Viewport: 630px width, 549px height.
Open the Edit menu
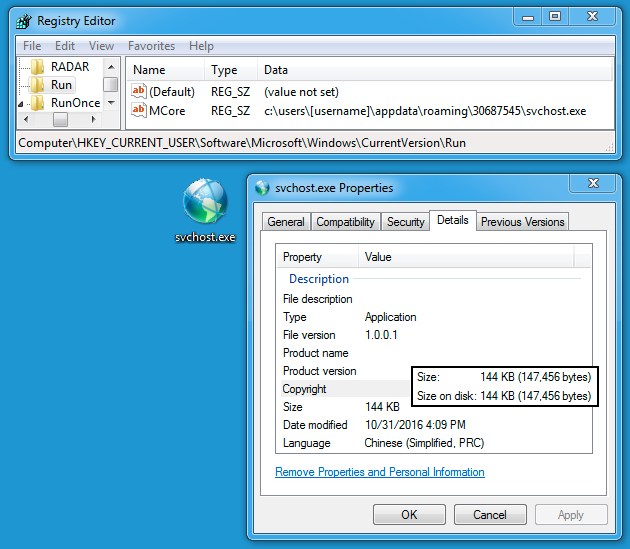[x=65, y=46]
